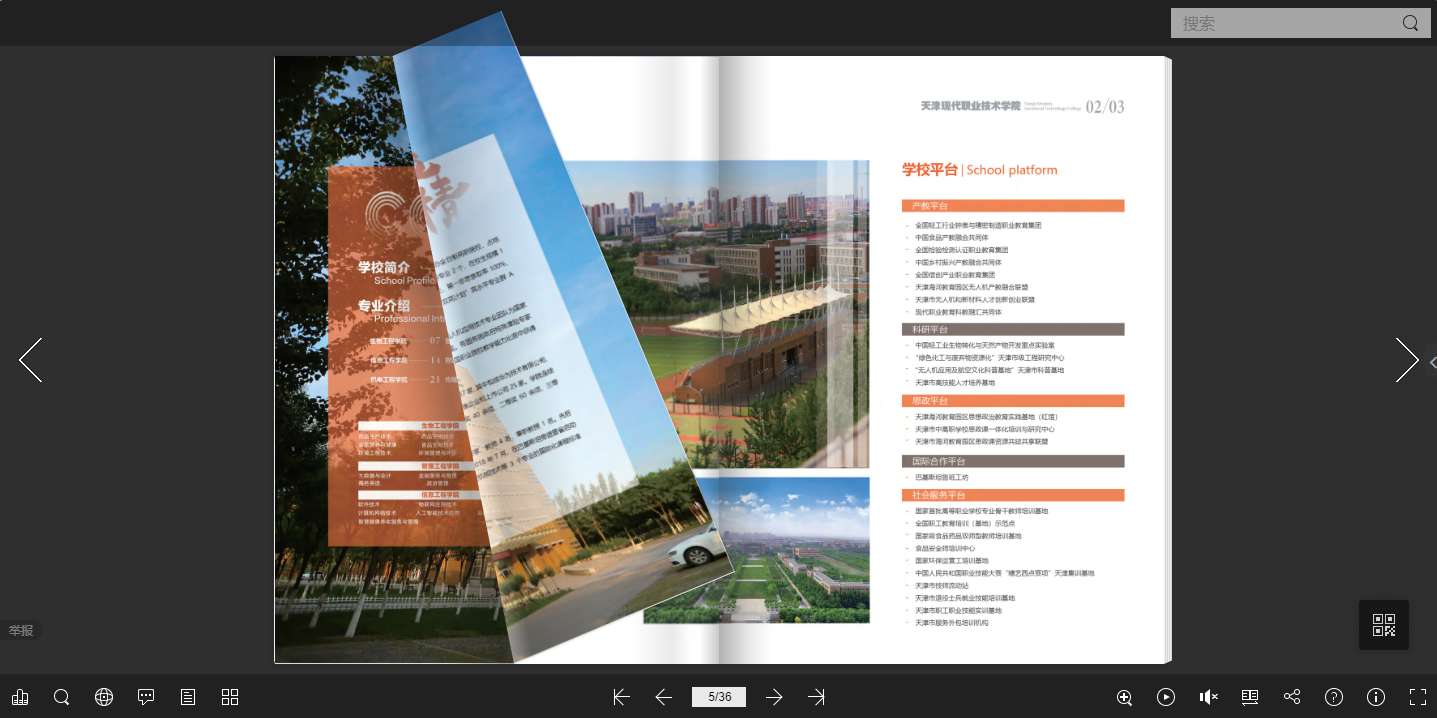The width and height of the screenshot is (1437, 718).
Task: Click the 科研平台 section header
Action: 1013,329
